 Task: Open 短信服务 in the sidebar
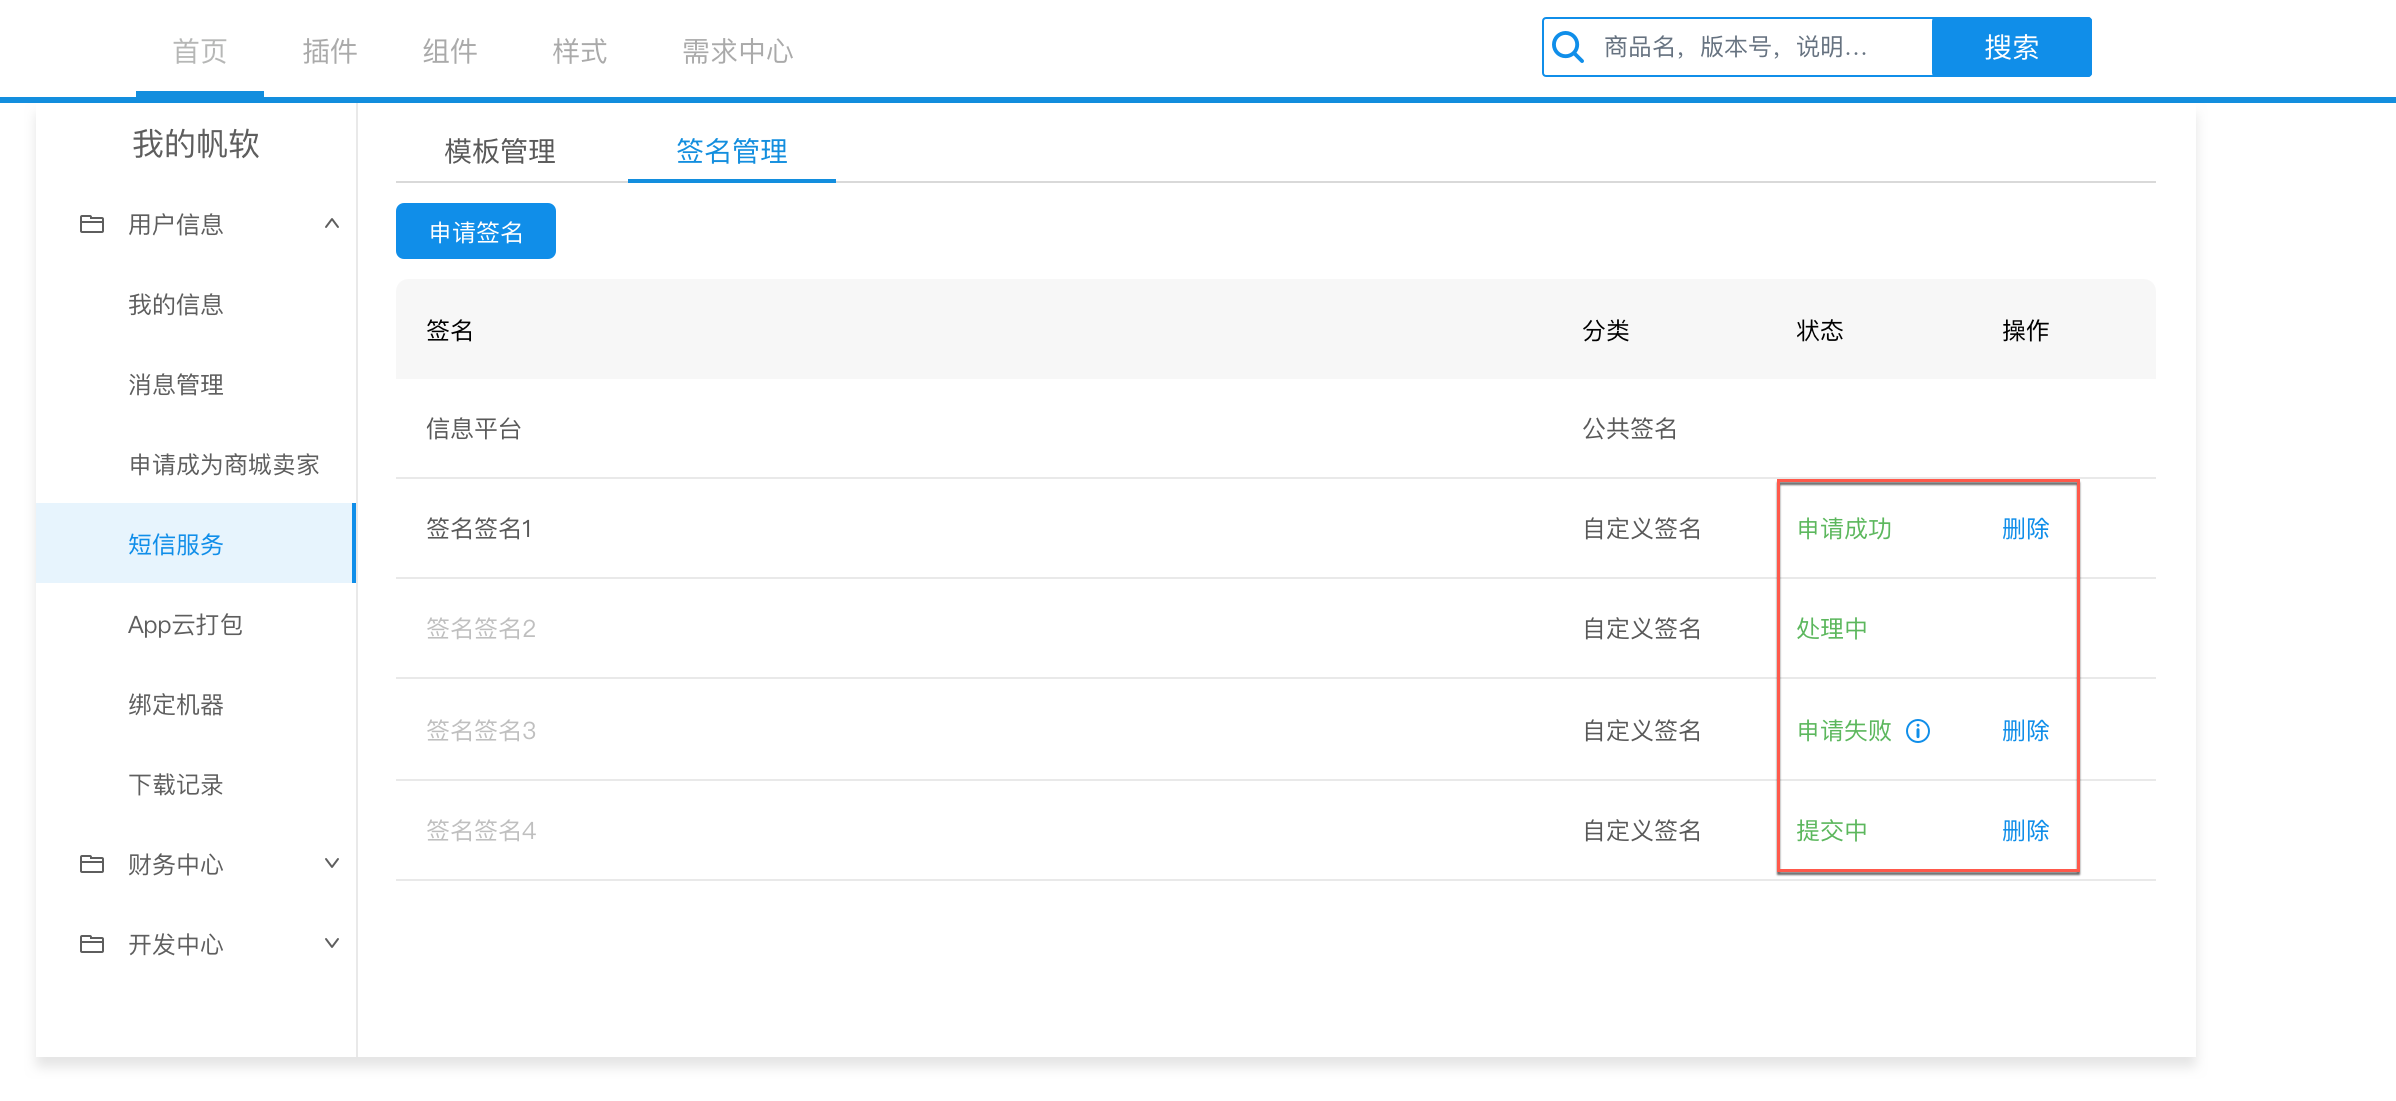pyautogui.click(x=176, y=544)
